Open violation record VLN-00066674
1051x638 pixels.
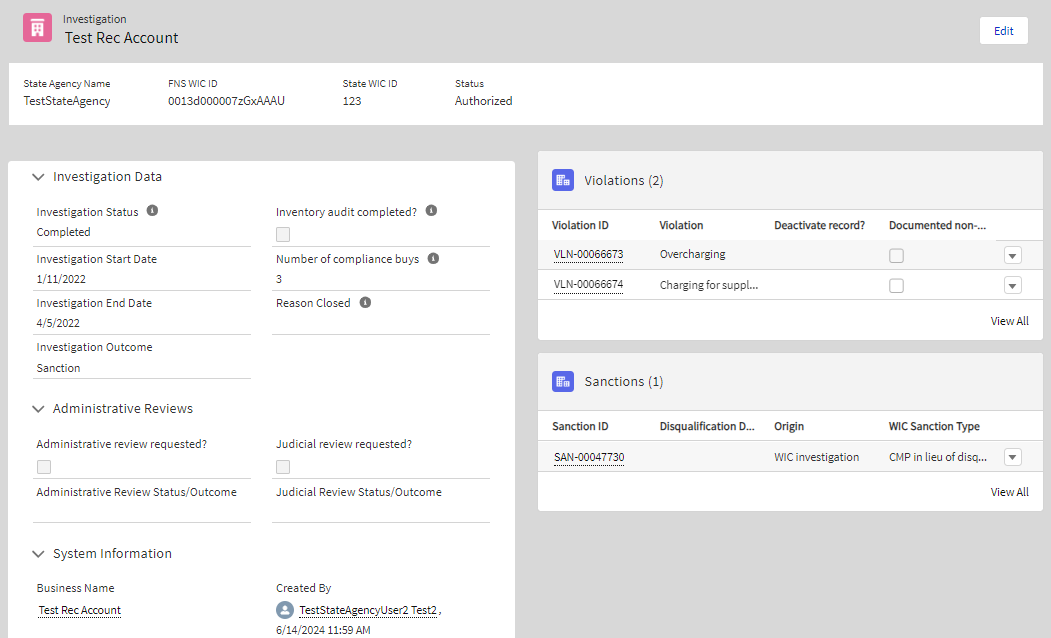tap(588, 285)
